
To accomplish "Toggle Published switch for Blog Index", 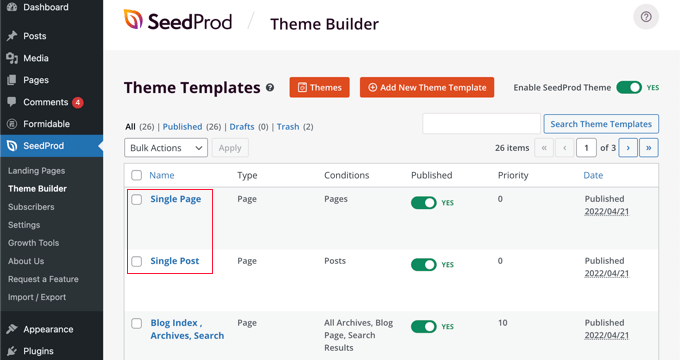I will 424,327.
